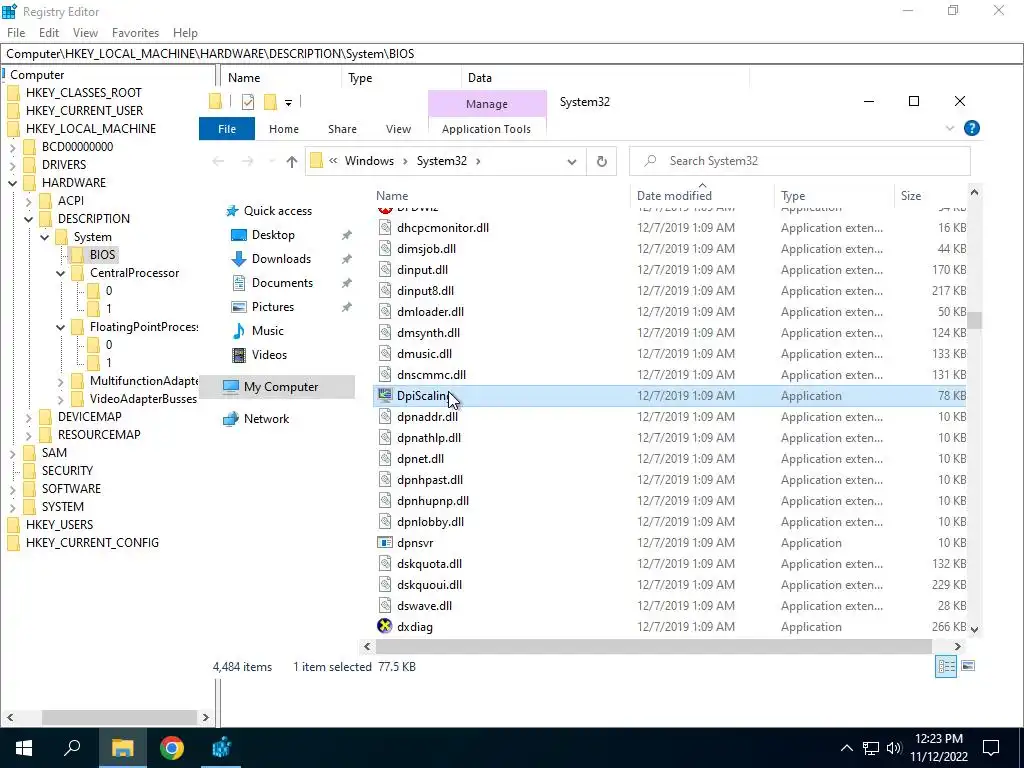
Task: Click Registry Editor address bar path
Action: point(512,54)
